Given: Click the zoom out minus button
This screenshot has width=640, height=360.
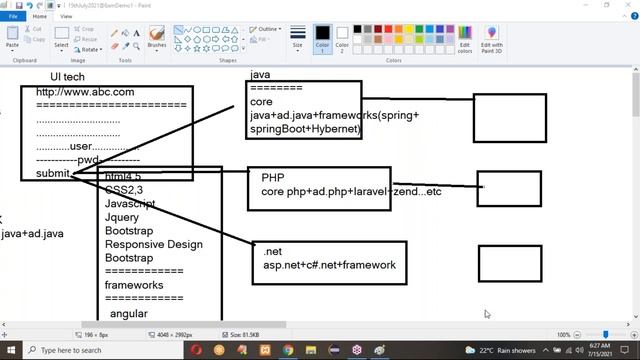Looking at the screenshot, I should click(577, 335).
